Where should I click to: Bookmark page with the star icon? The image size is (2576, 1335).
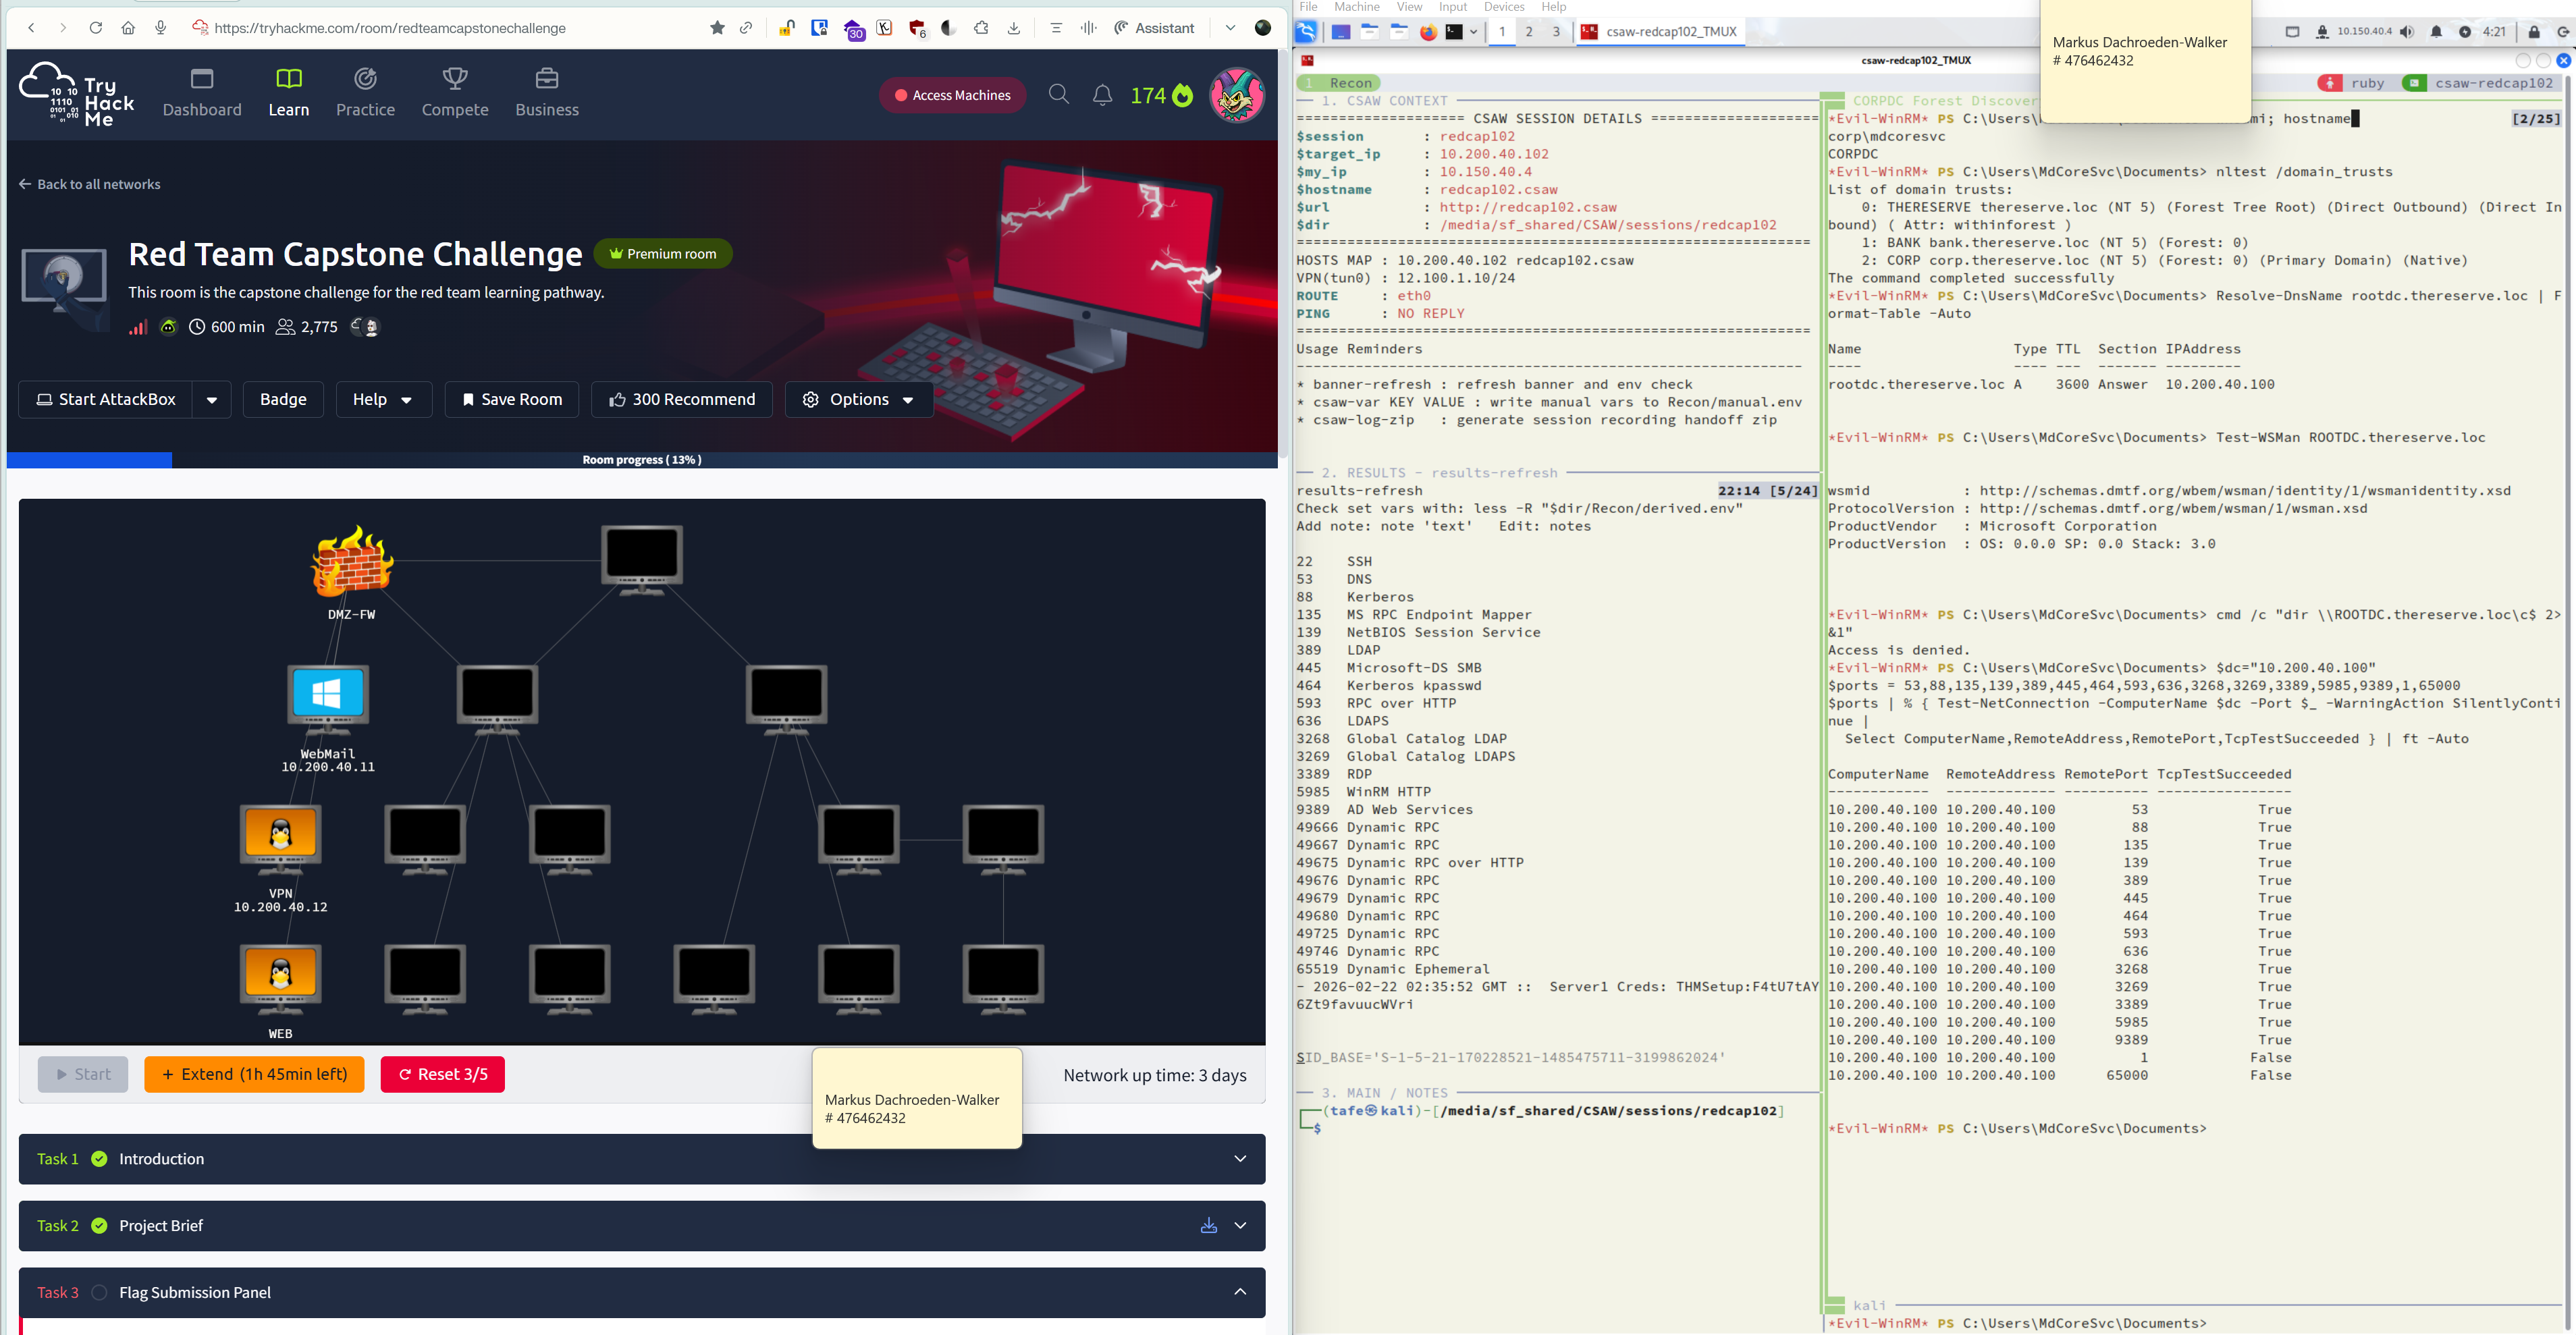pos(717,28)
